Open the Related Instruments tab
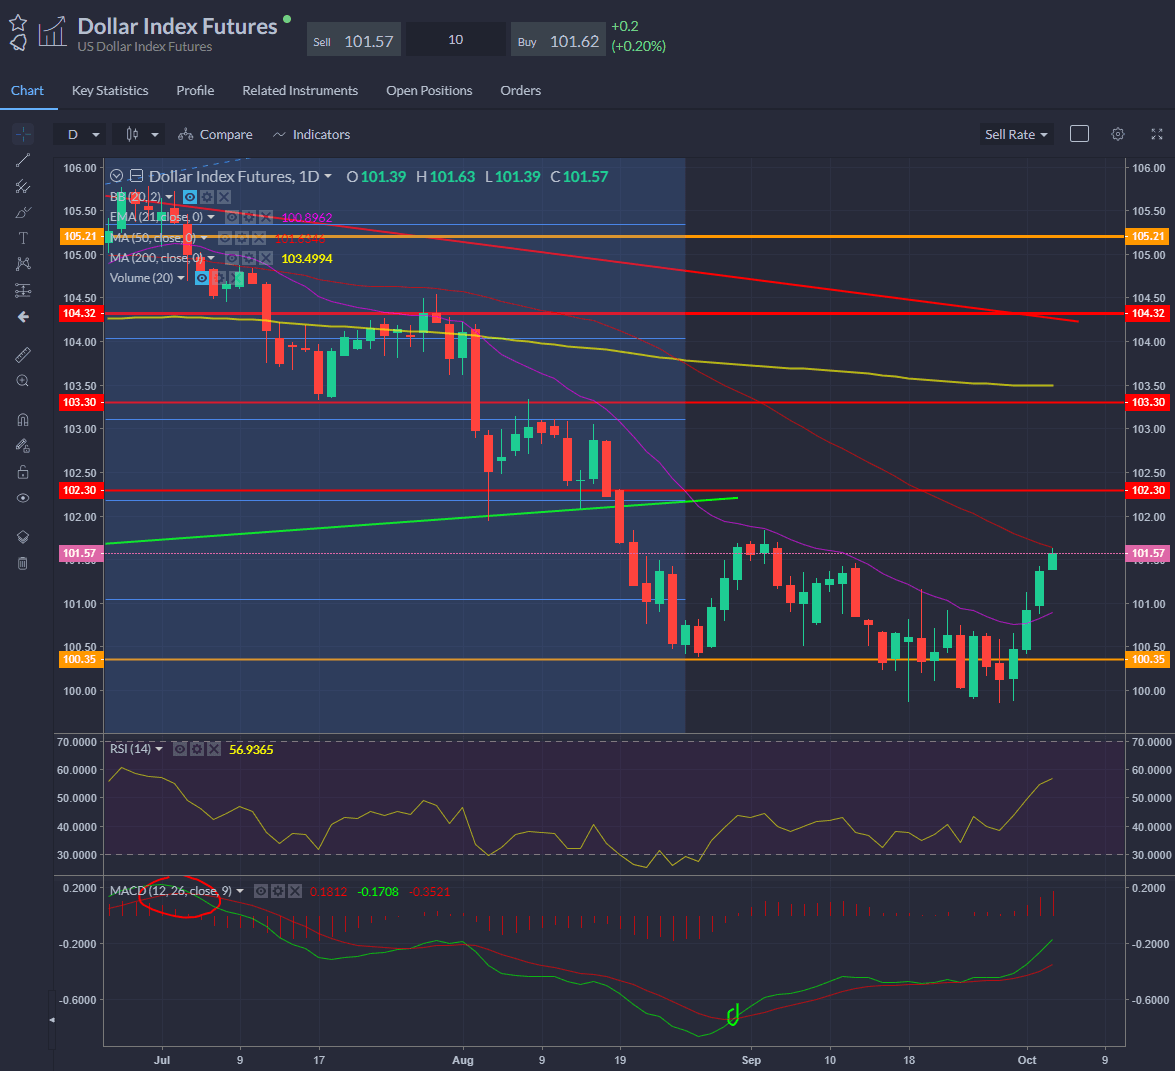The image size is (1175, 1071). point(300,91)
